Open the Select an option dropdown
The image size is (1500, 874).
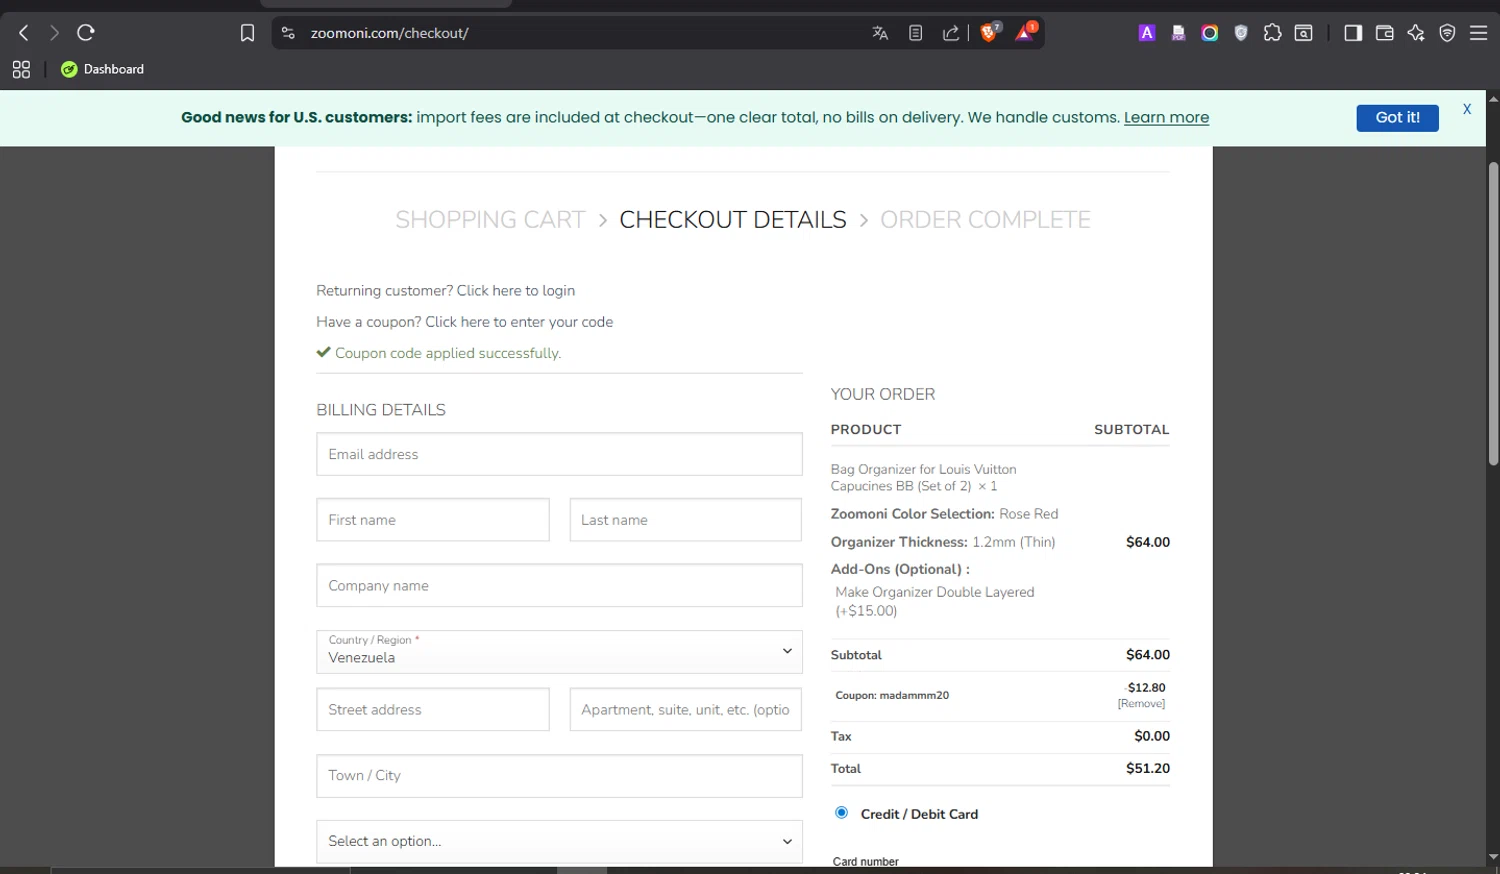559,842
